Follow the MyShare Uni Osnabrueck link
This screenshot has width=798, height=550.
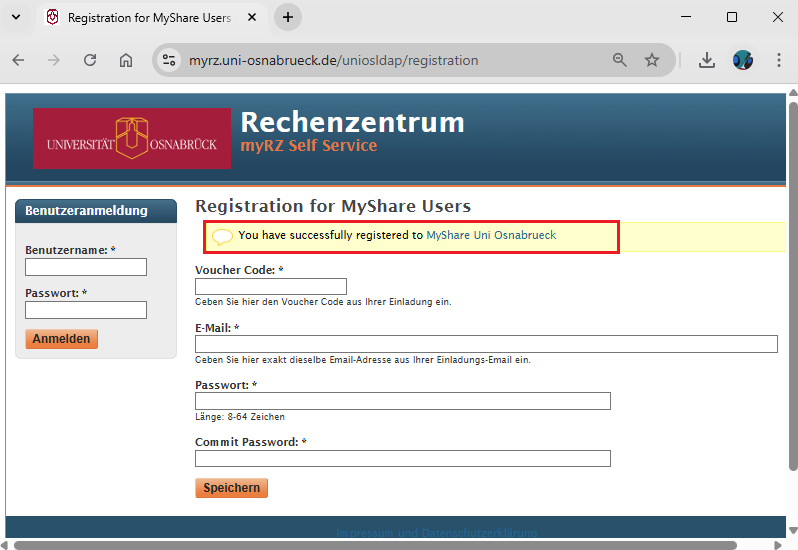[491, 235]
